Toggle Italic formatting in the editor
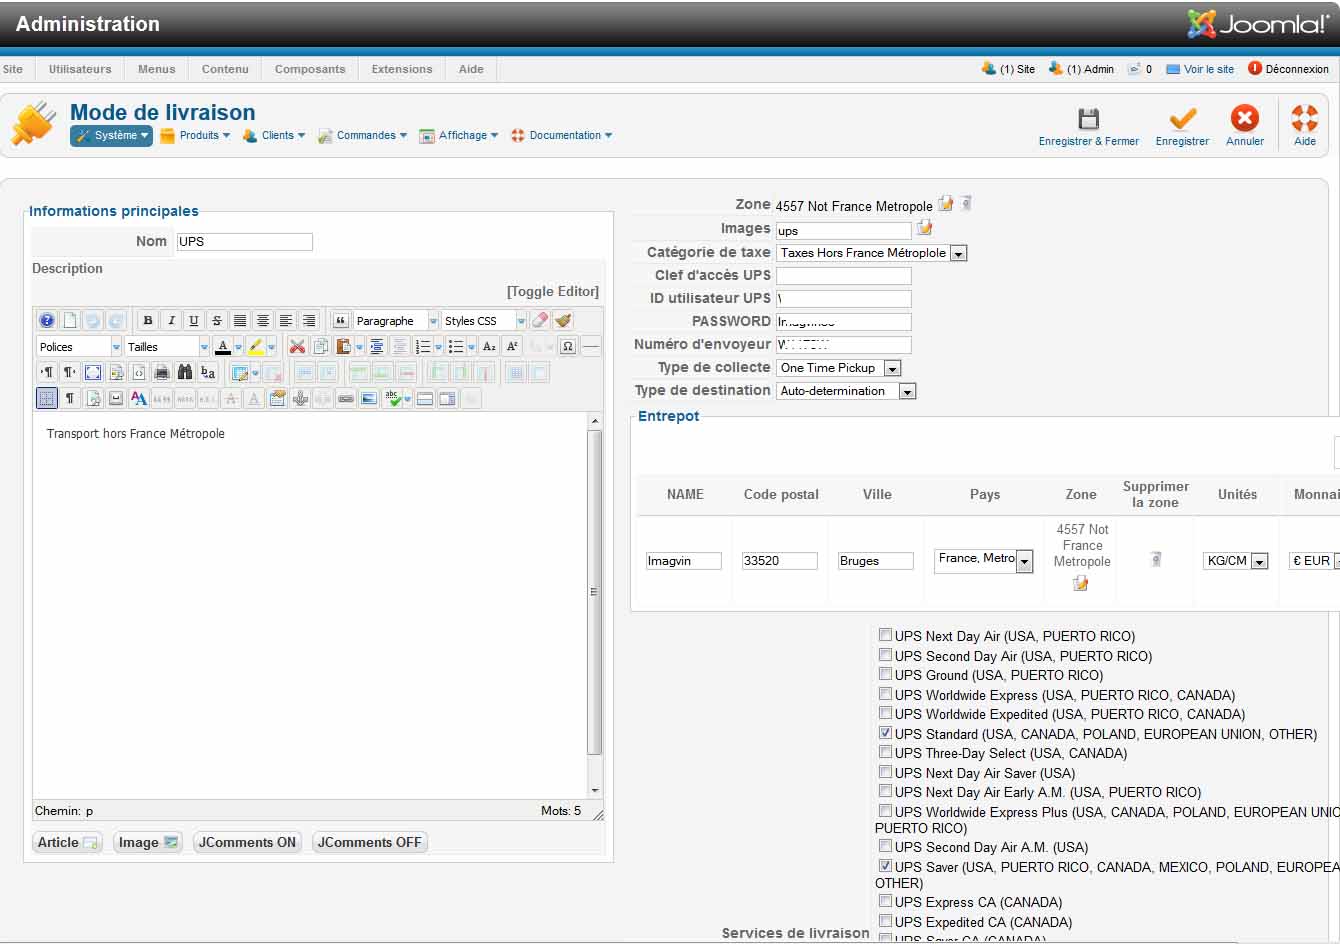The image size is (1340, 944). [x=171, y=321]
